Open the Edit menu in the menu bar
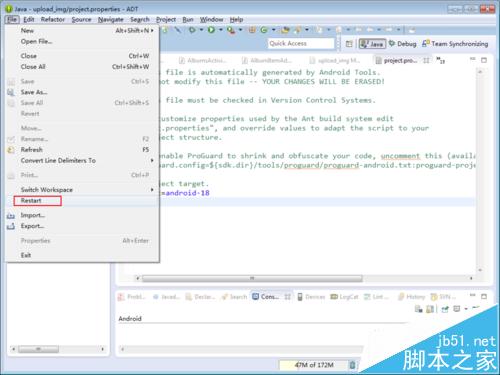Image resolution: width=500 pixels, height=375 pixels. [29, 19]
